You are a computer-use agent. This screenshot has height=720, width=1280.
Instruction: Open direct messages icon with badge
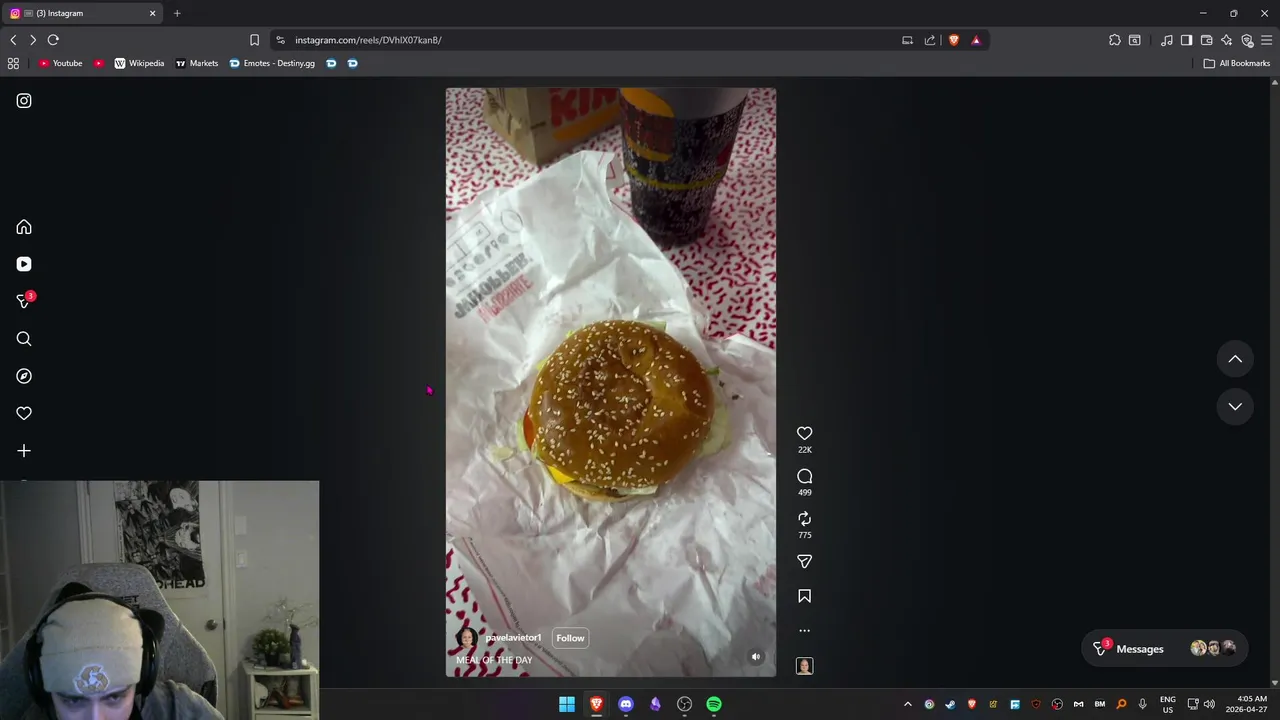(x=24, y=301)
